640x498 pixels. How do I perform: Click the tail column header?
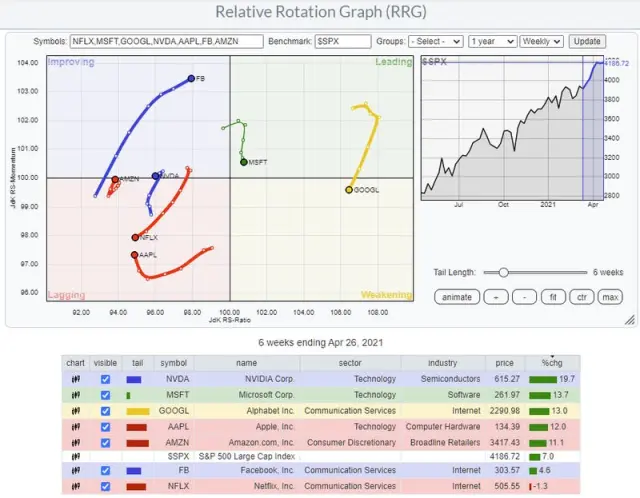[138, 363]
